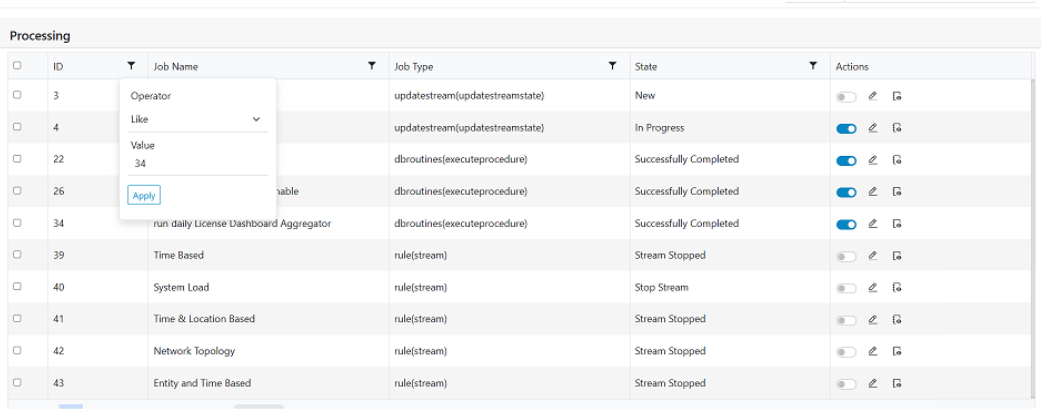Click the edit pencil for job 34
Screen dimensions: 1053x418
(x=872, y=224)
